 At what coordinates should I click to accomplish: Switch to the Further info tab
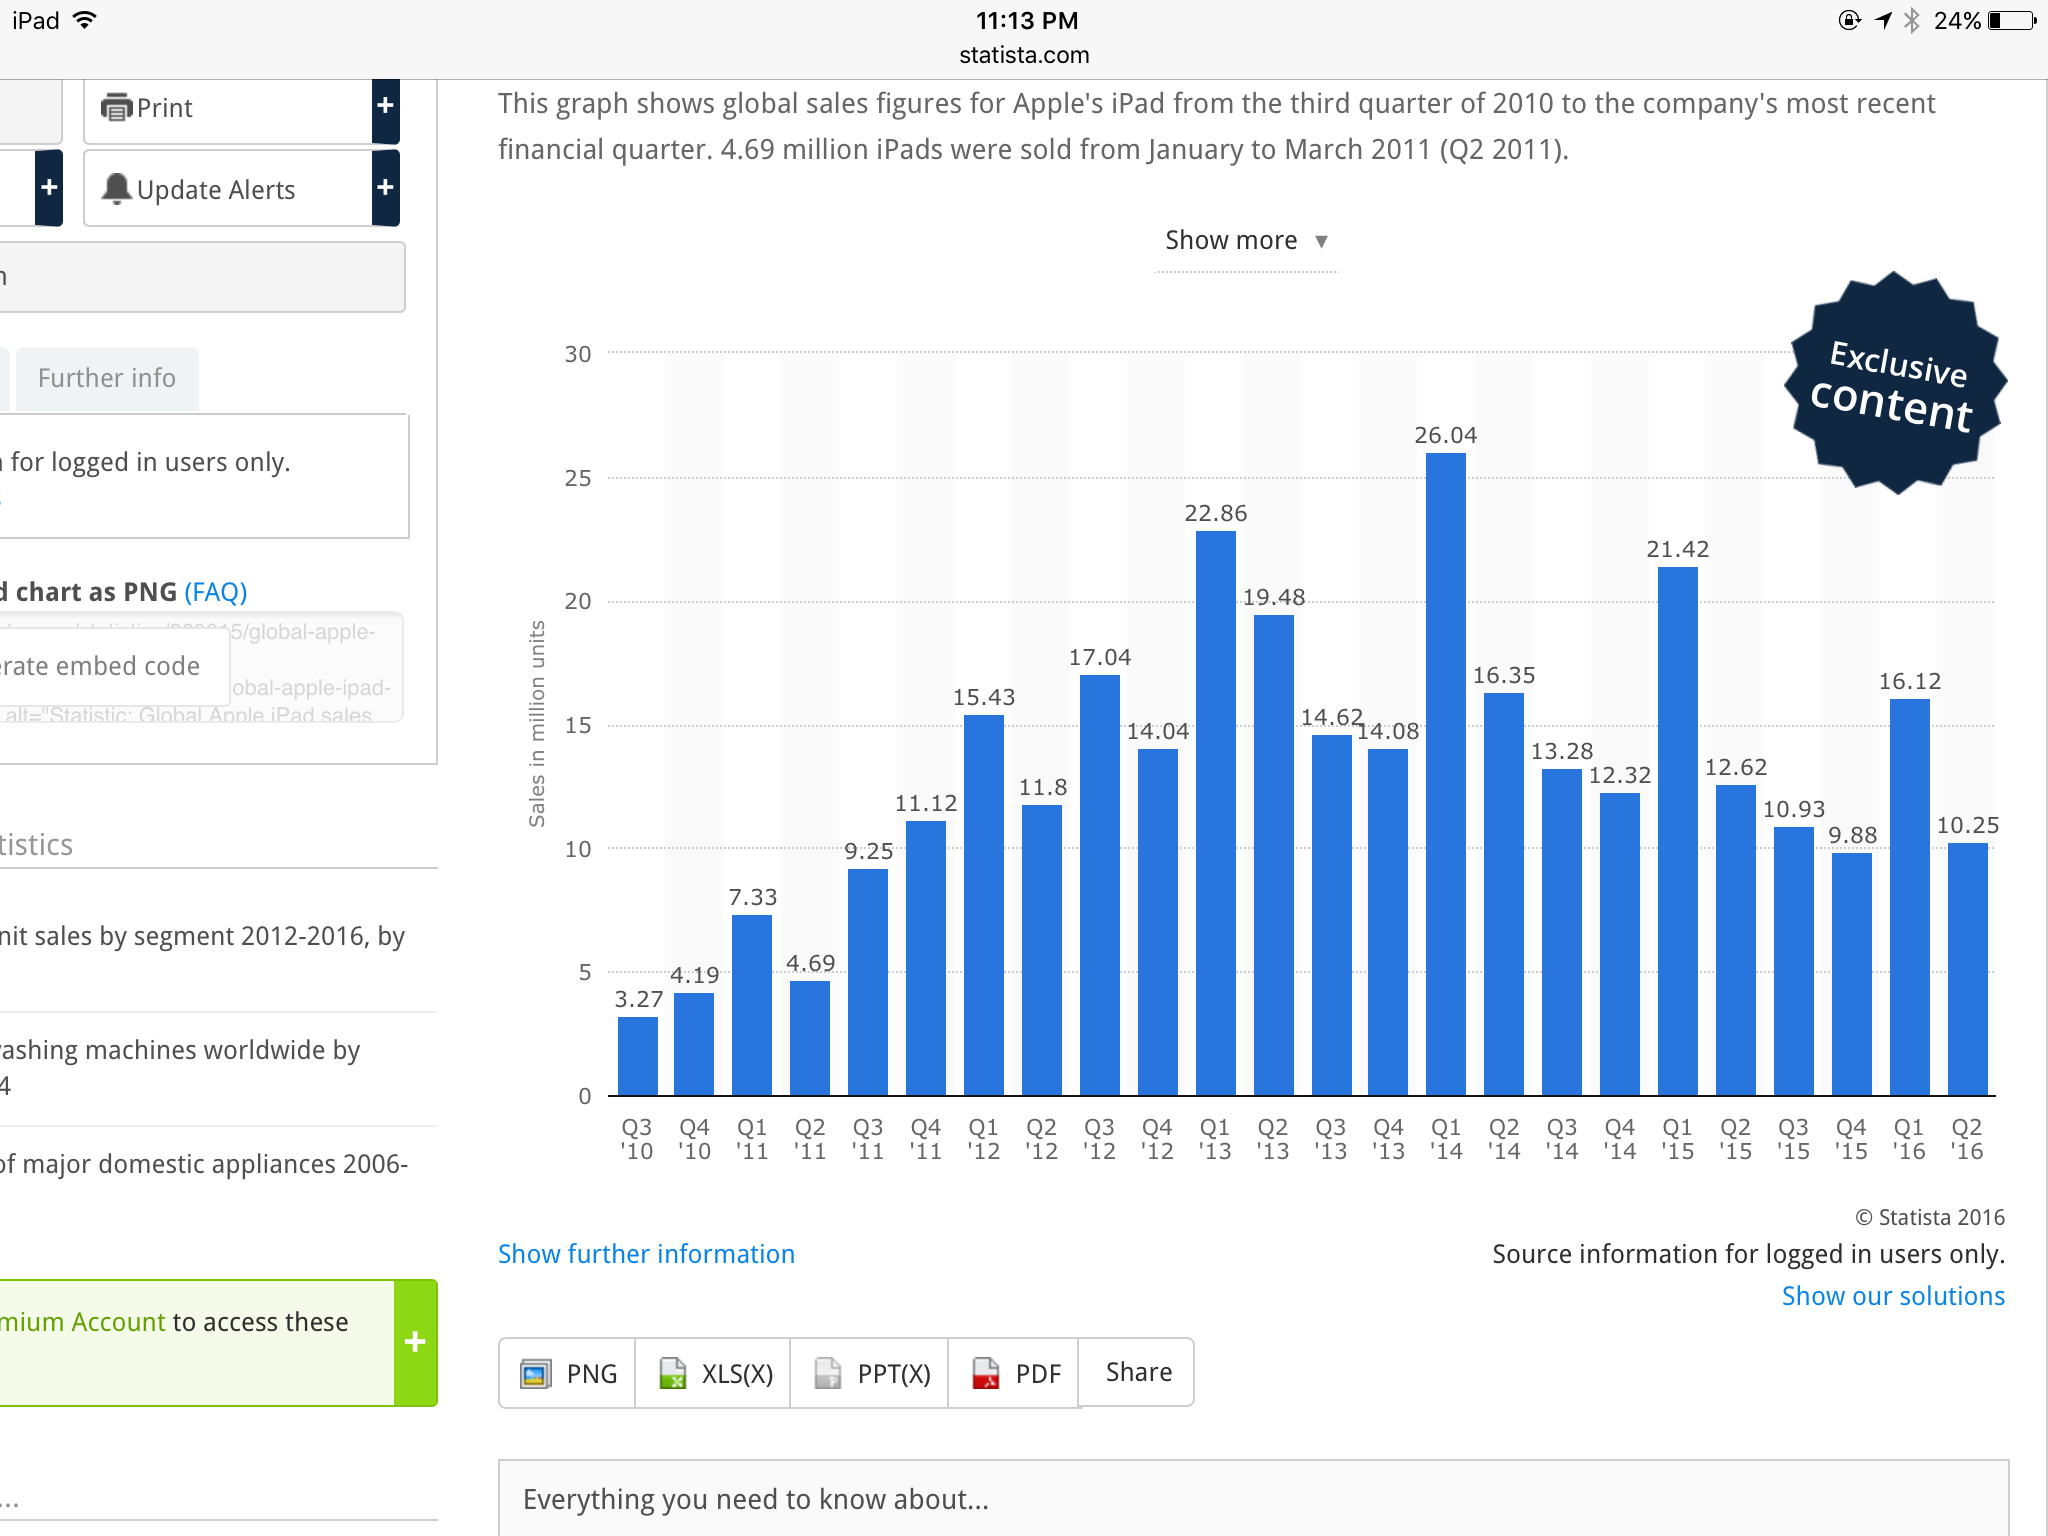click(x=107, y=378)
